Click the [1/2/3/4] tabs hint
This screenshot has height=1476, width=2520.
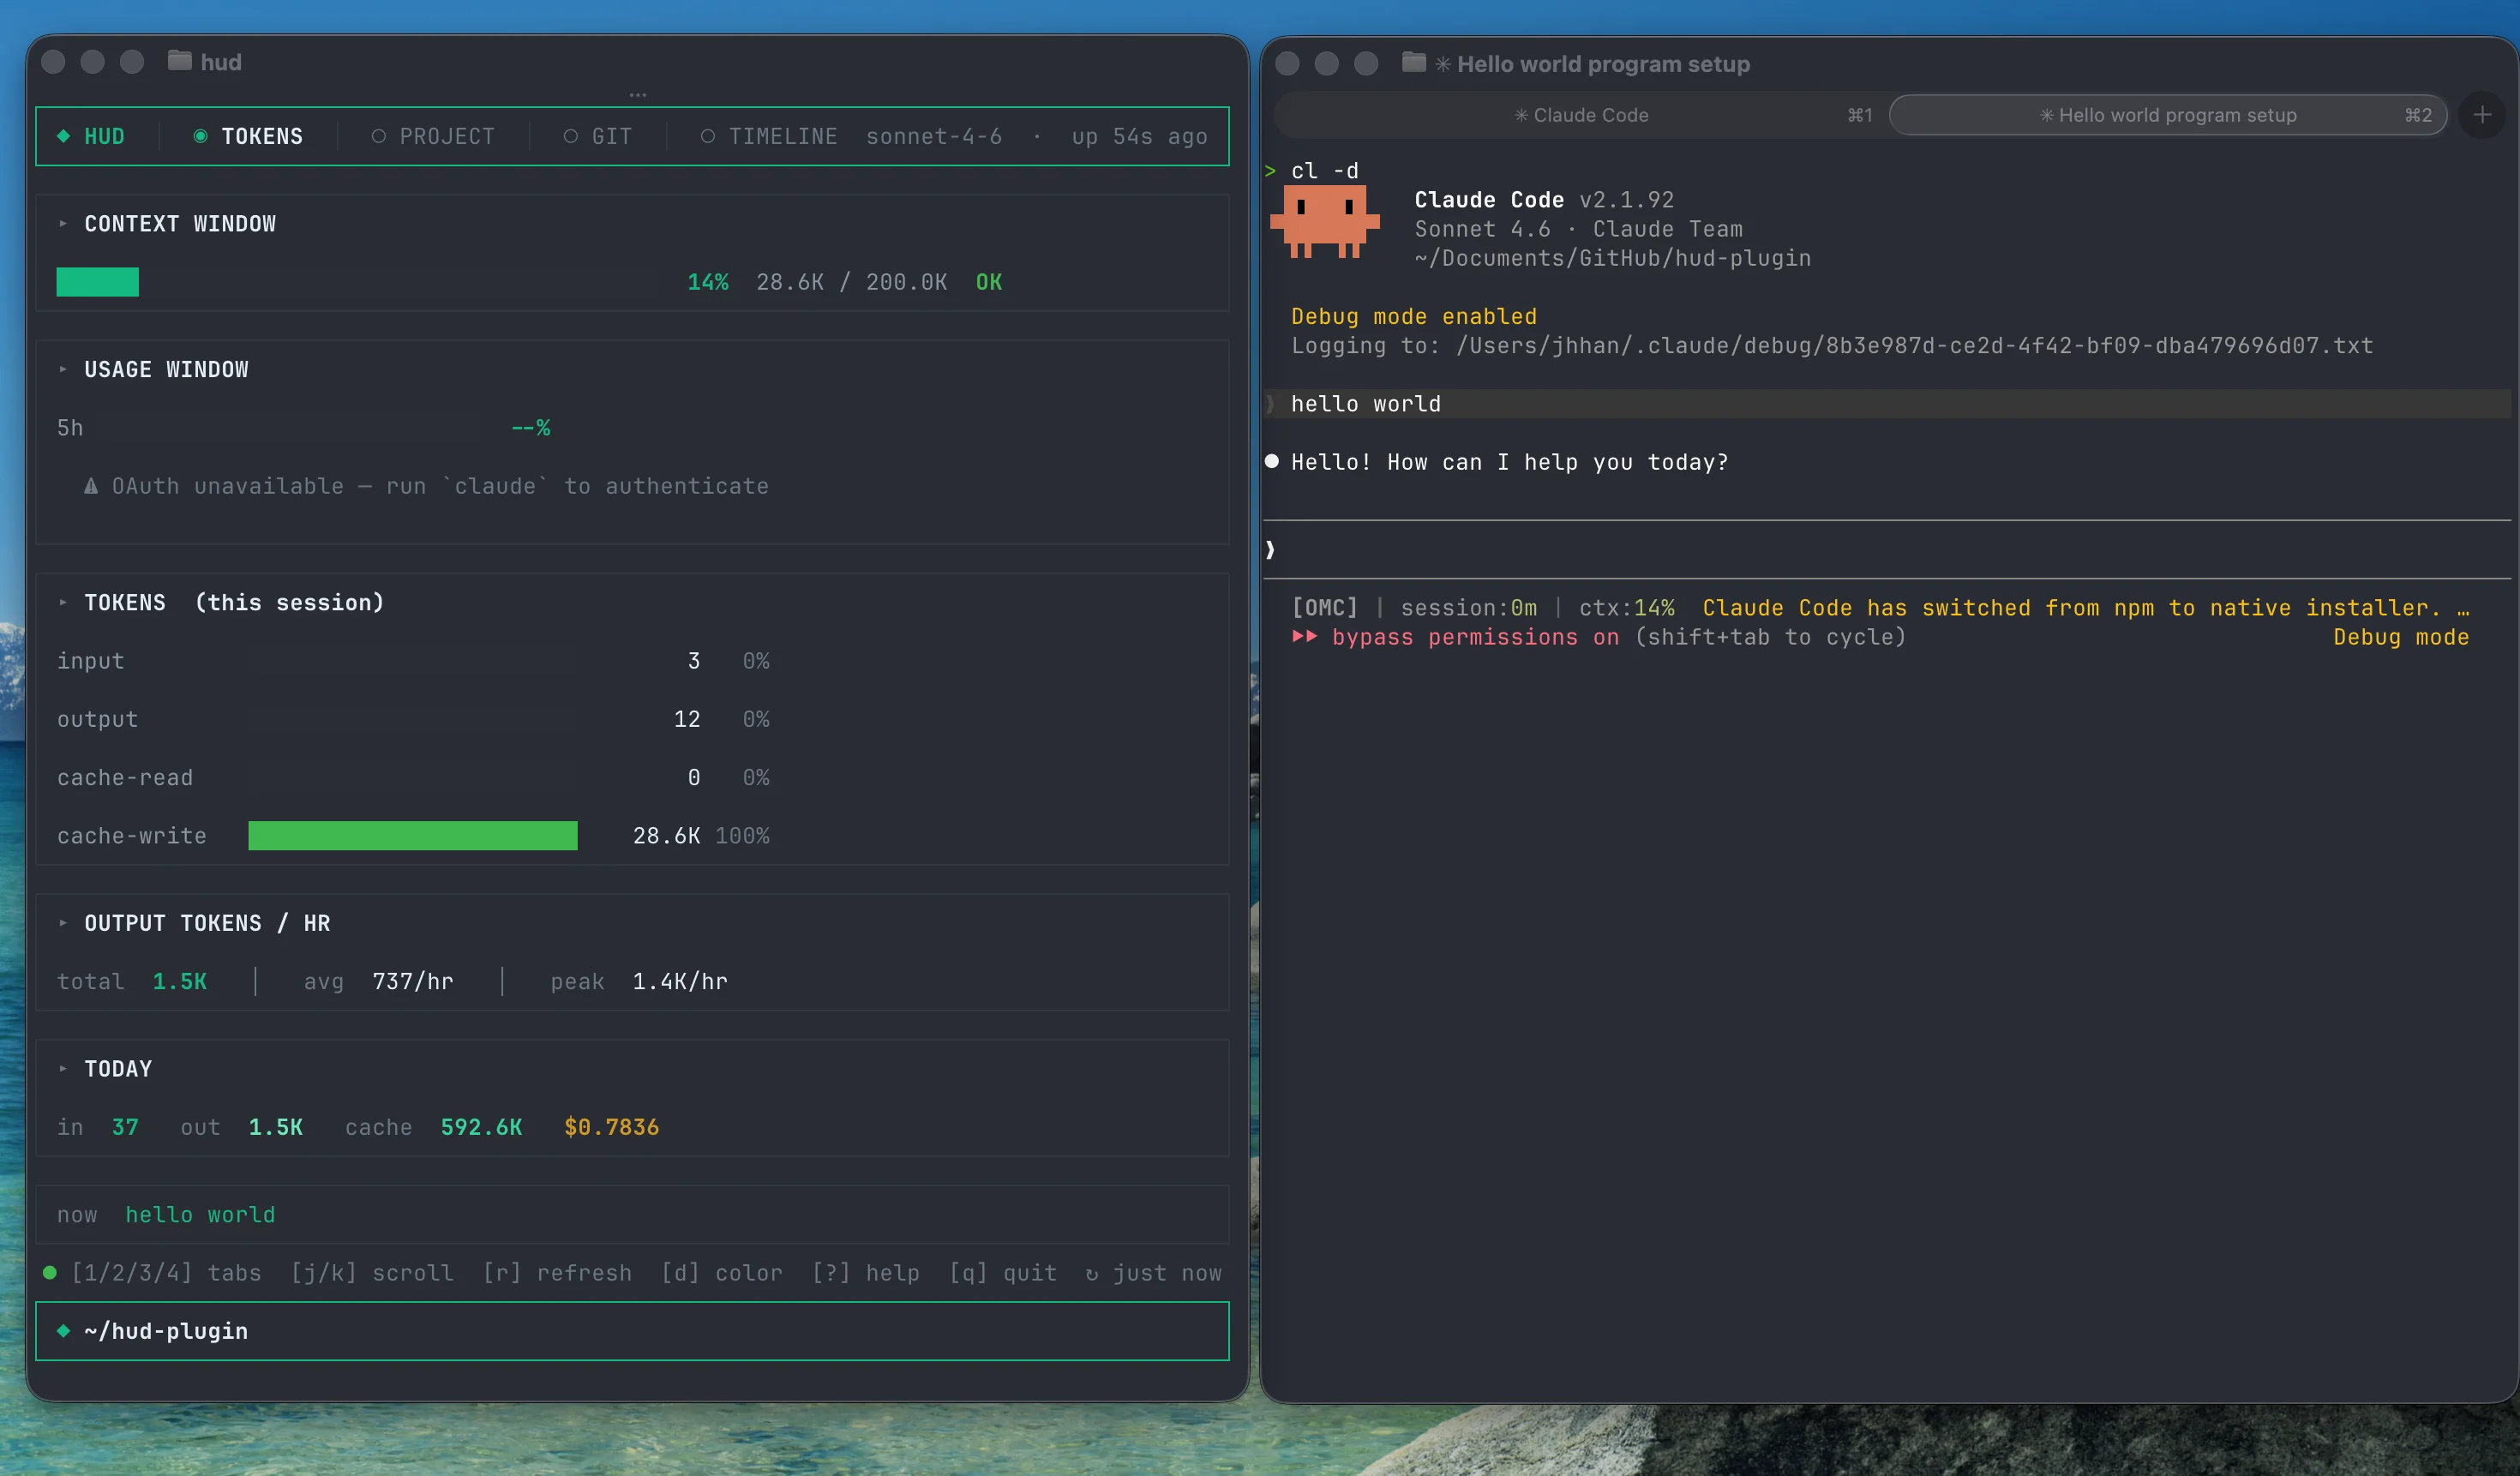click(x=166, y=1273)
